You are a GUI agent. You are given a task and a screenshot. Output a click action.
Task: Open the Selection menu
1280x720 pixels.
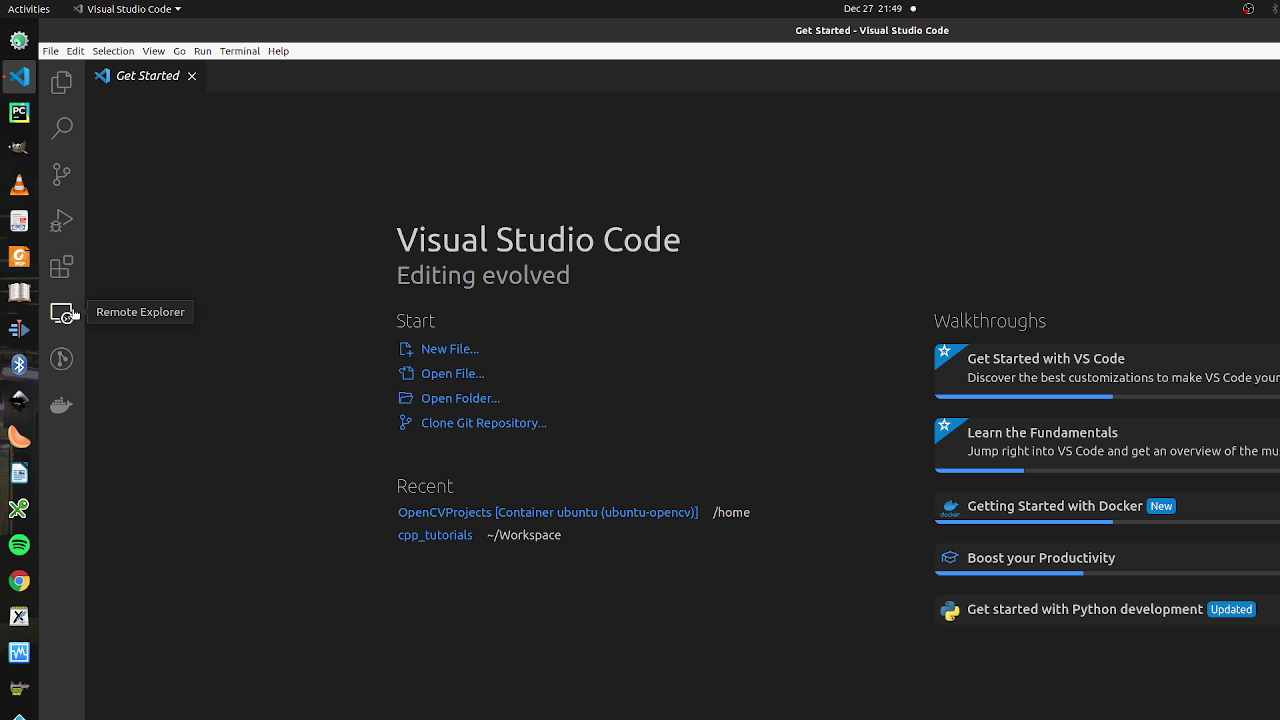coord(113,51)
